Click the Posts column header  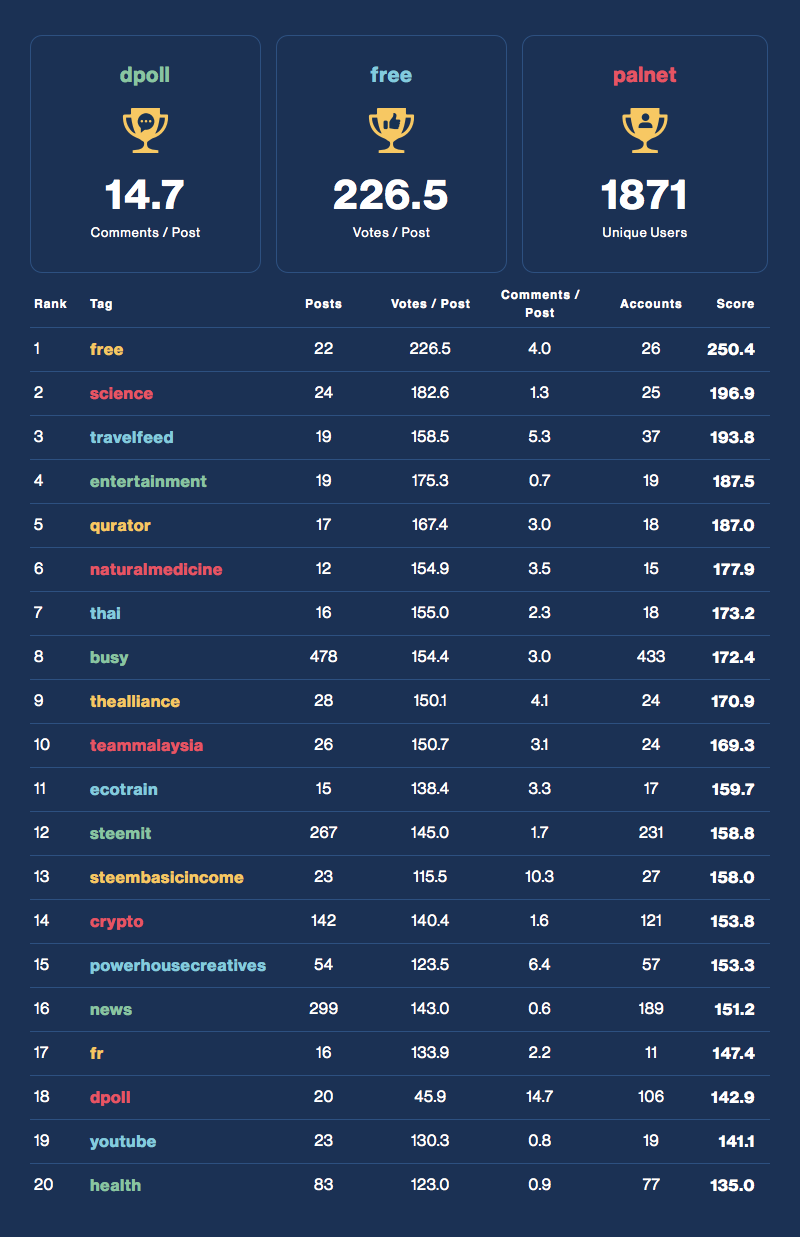point(323,303)
